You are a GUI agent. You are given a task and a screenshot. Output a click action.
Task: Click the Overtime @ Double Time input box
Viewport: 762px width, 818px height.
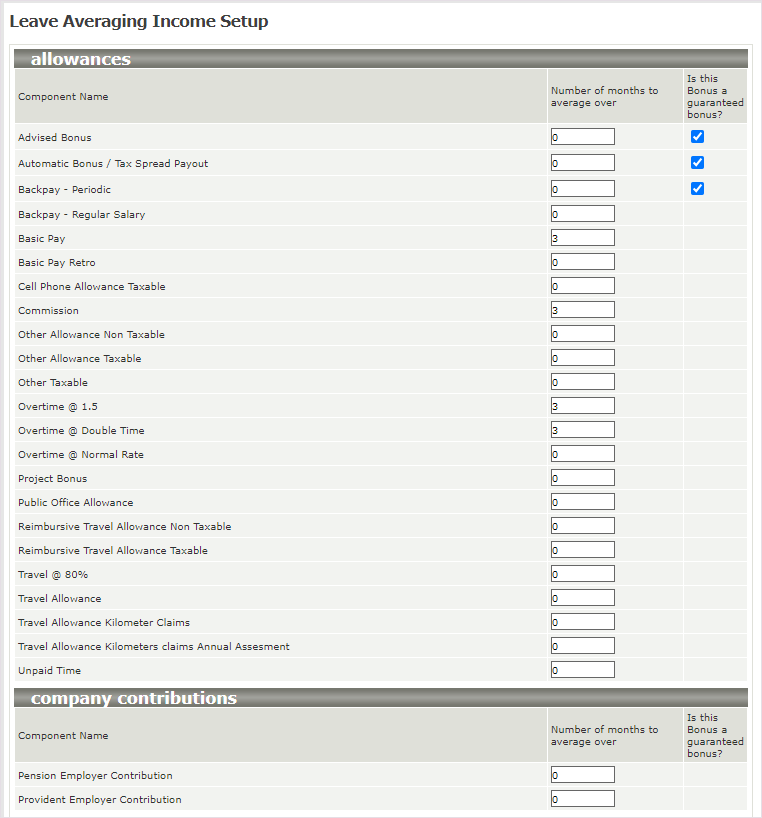point(582,430)
